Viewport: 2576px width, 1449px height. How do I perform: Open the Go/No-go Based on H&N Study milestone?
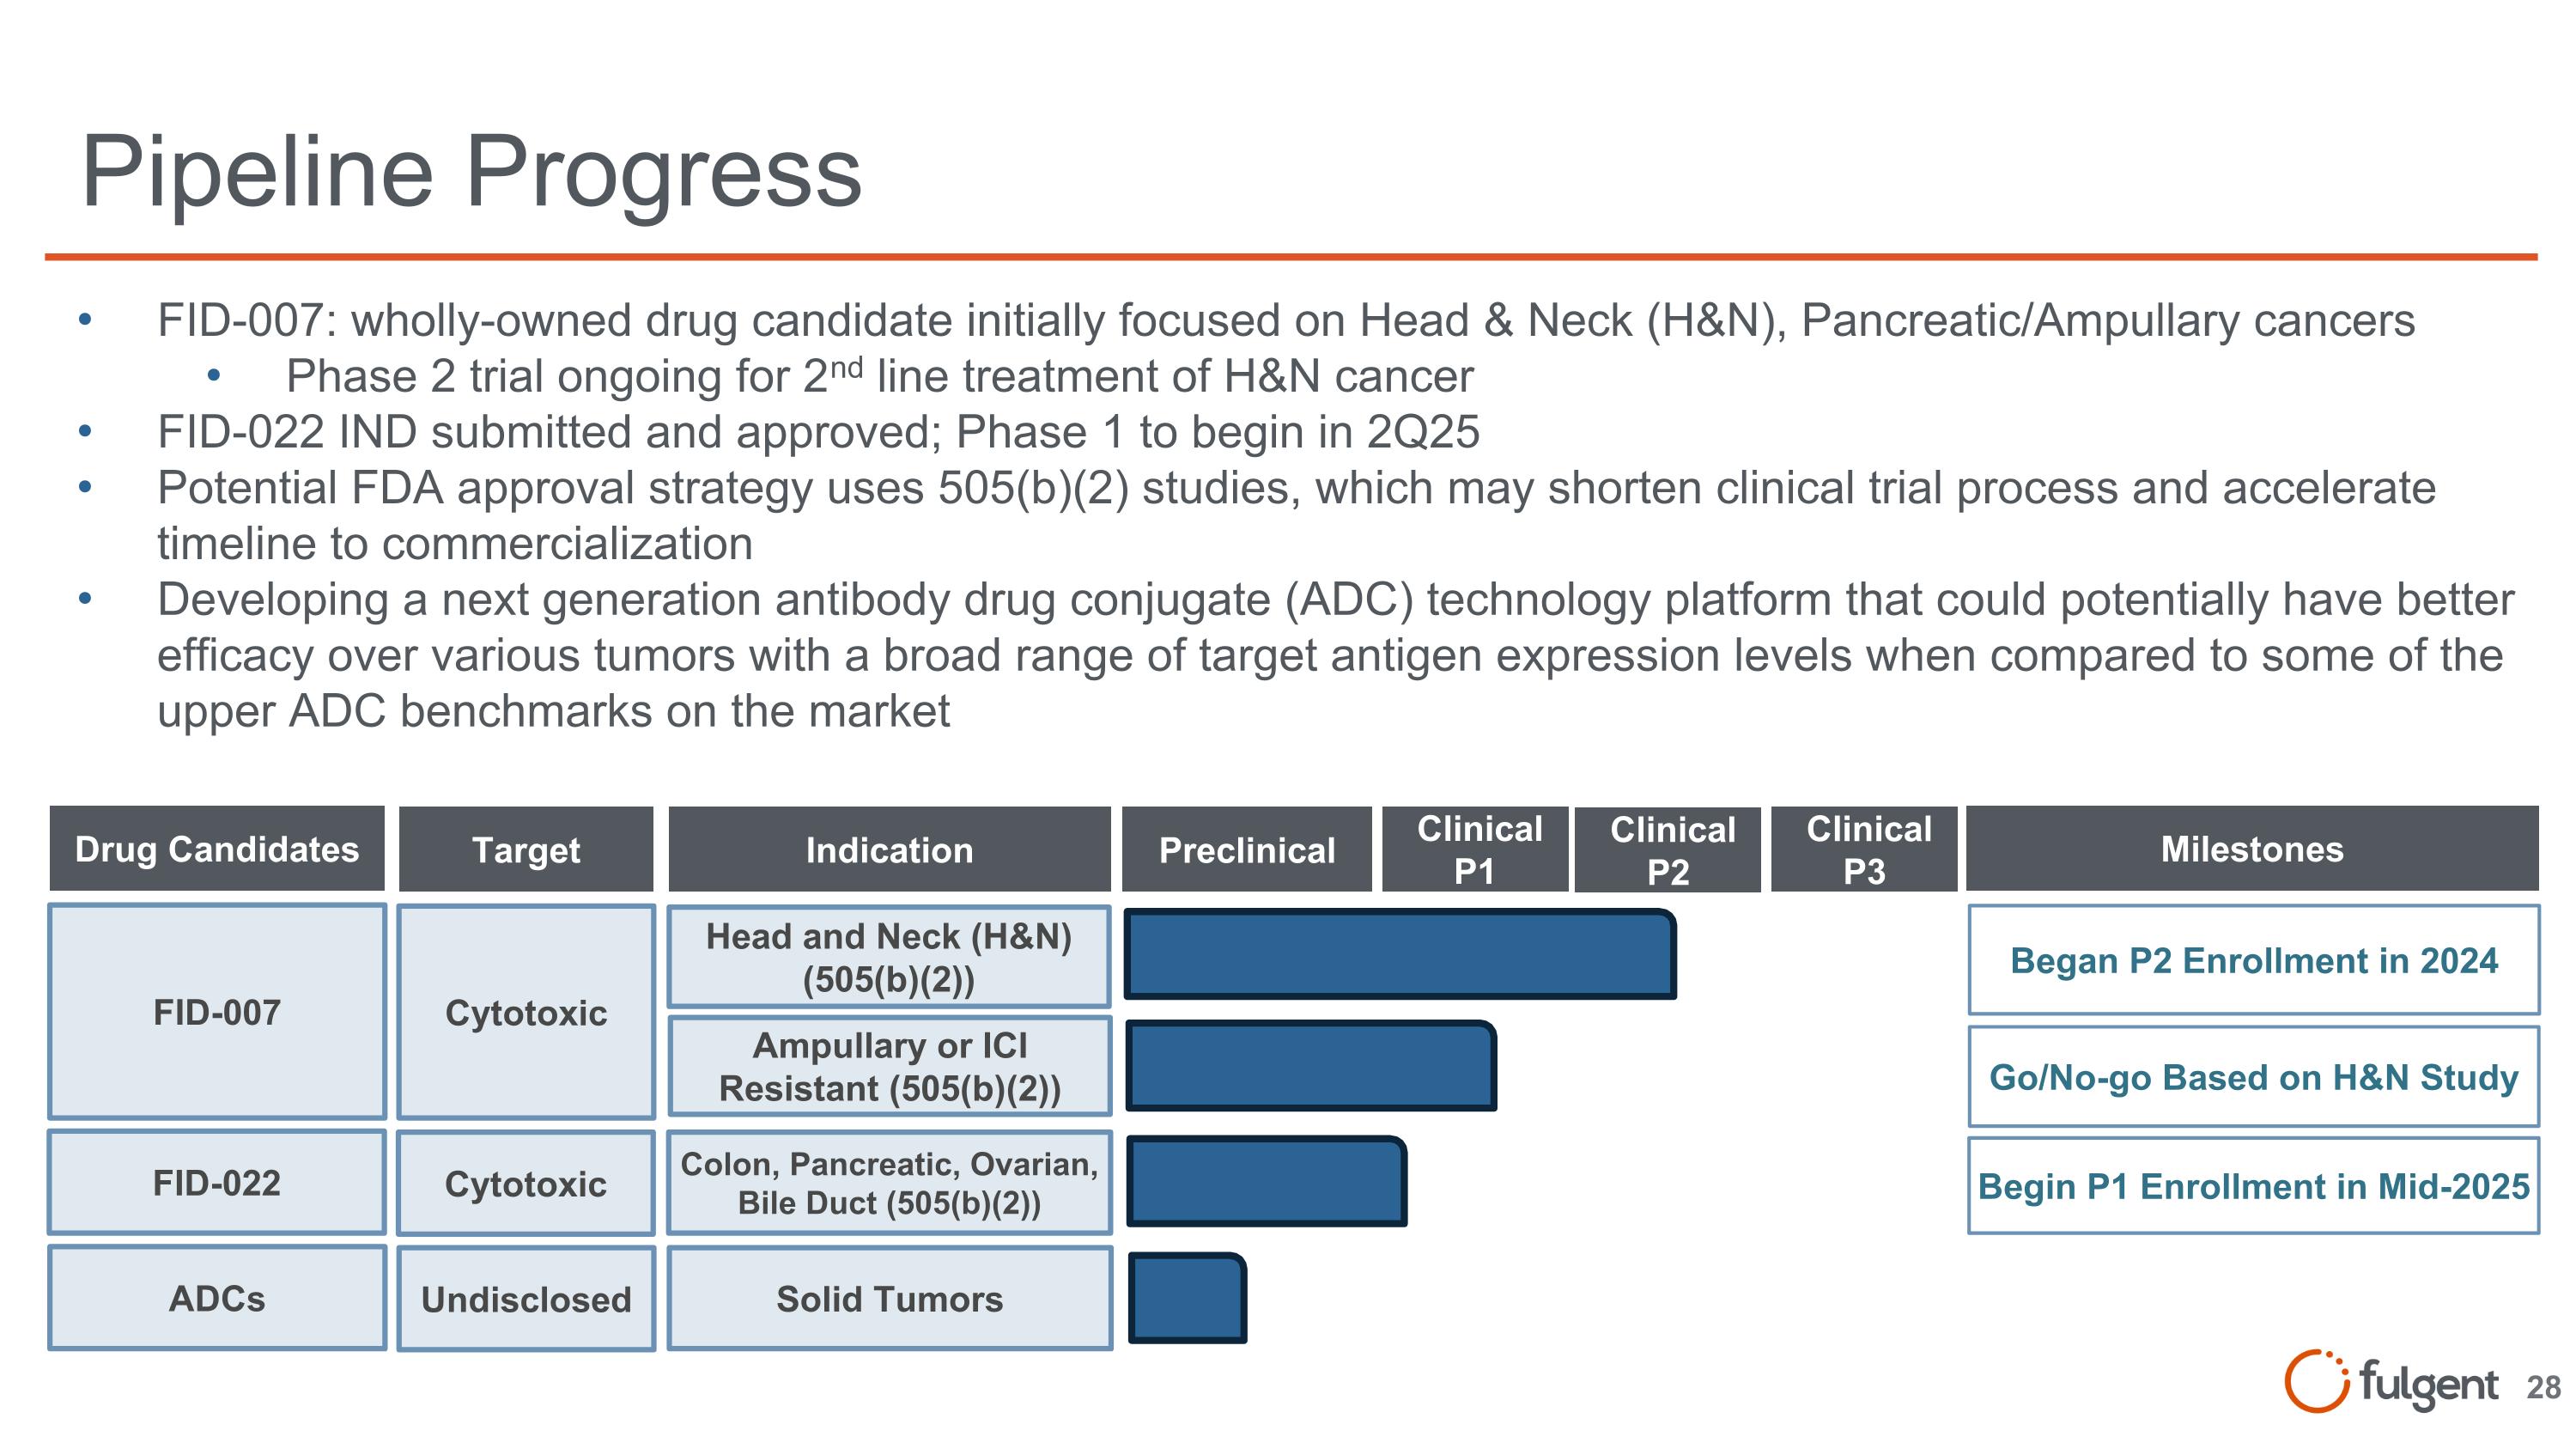tap(2254, 1077)
